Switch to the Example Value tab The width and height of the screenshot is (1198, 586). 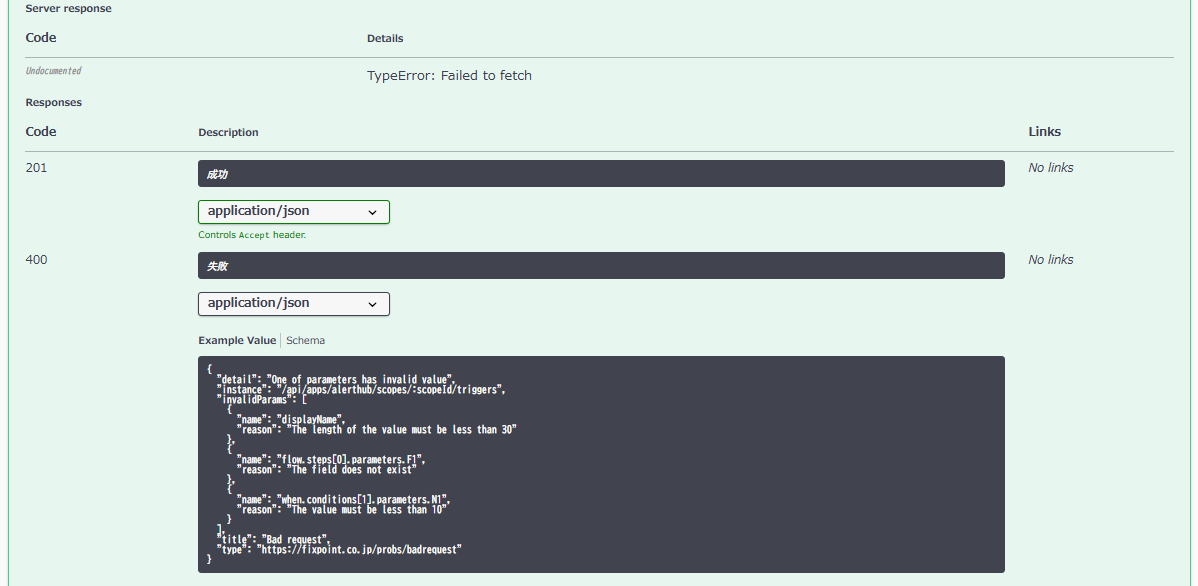coord(237,341)
